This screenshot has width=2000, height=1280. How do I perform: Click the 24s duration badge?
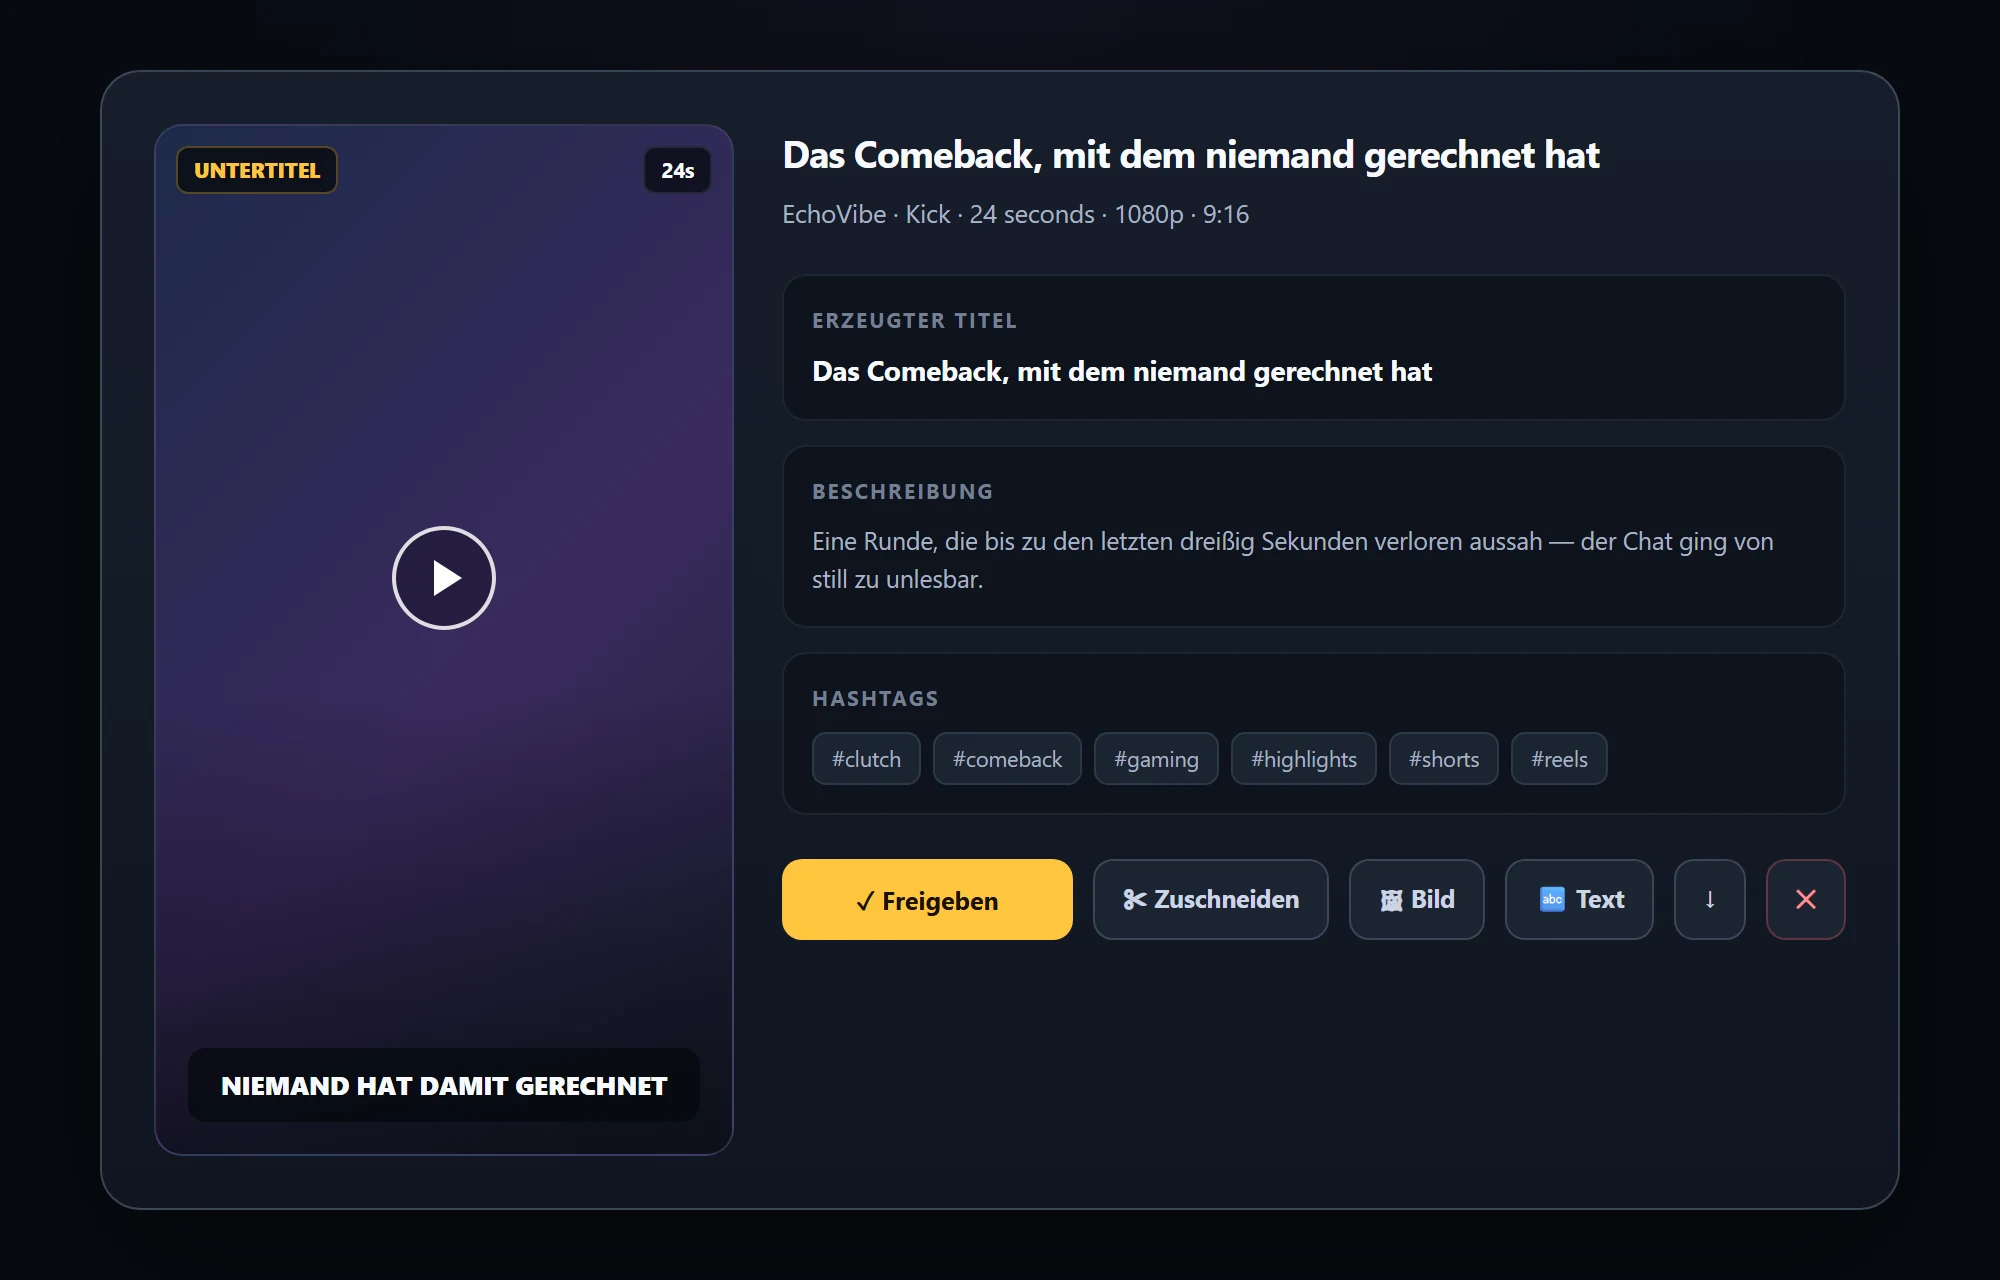pos(677,170)
